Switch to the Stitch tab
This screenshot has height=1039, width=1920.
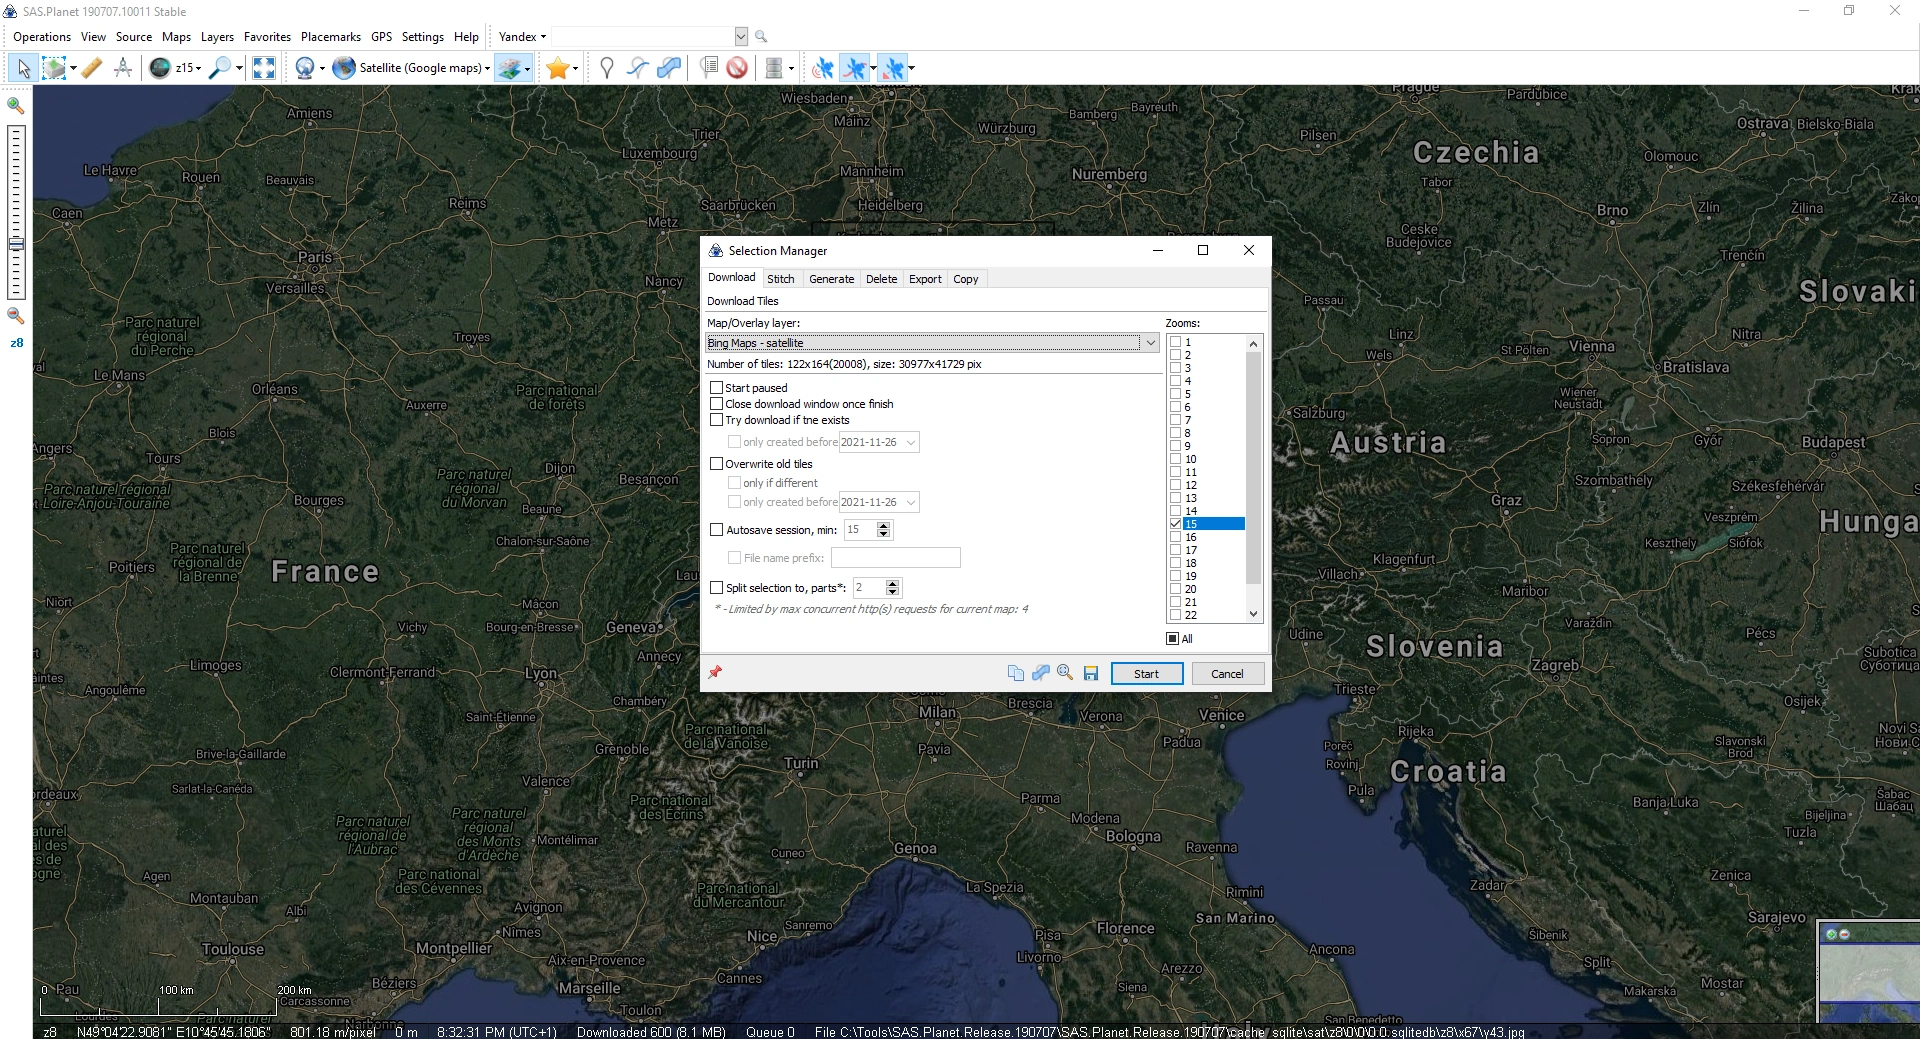[780, 279]
